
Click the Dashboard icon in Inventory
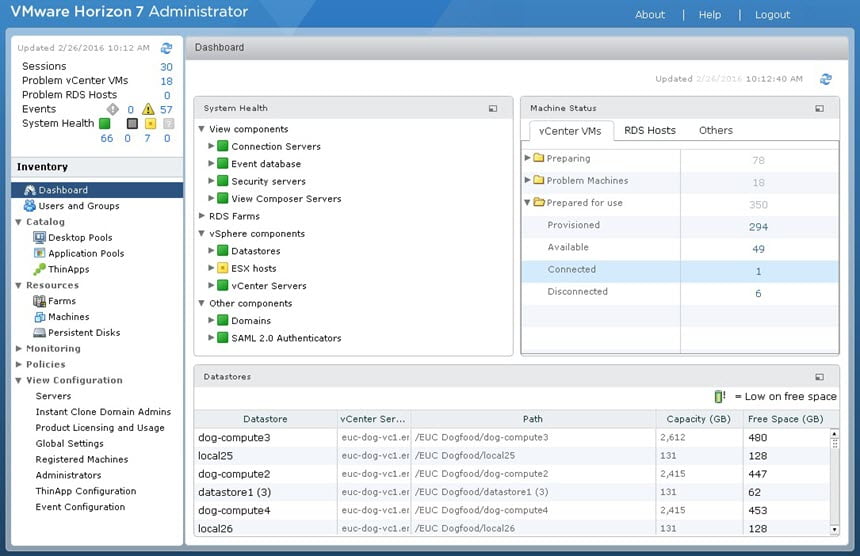(x=30, y=190)
